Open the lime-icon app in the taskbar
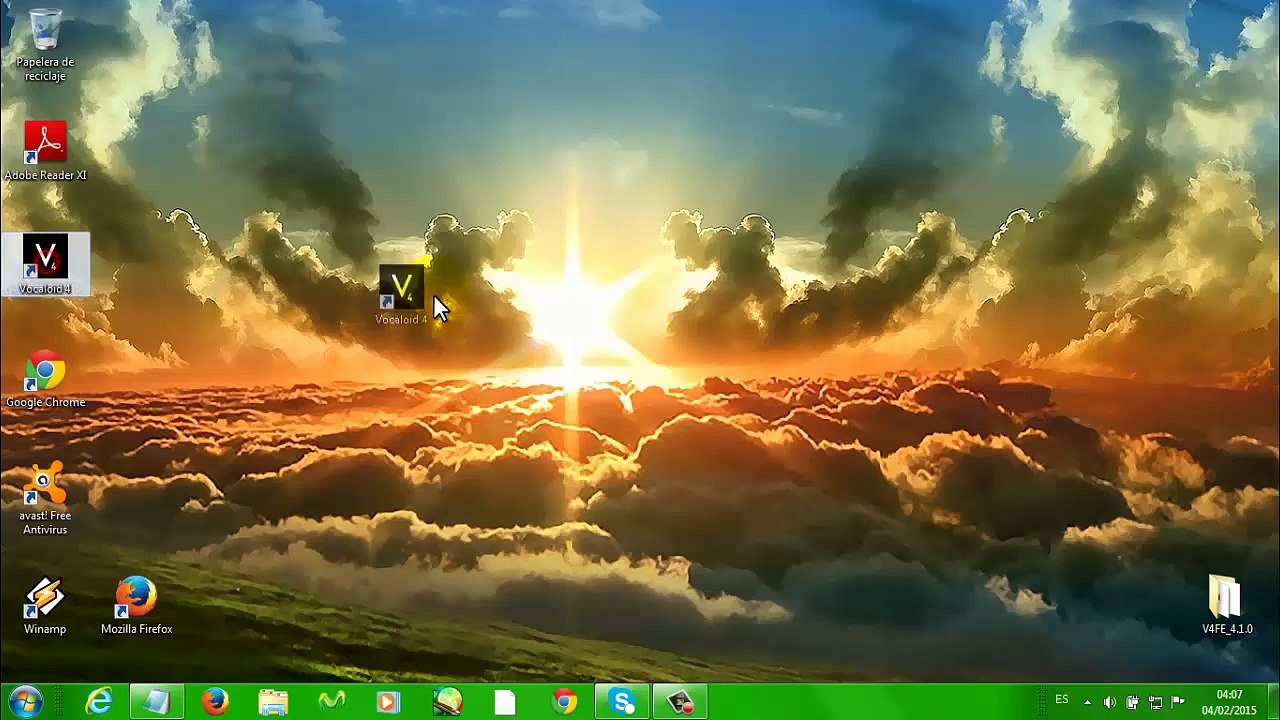The width and height of the screenshot is (1280, 720). [447, 702]
